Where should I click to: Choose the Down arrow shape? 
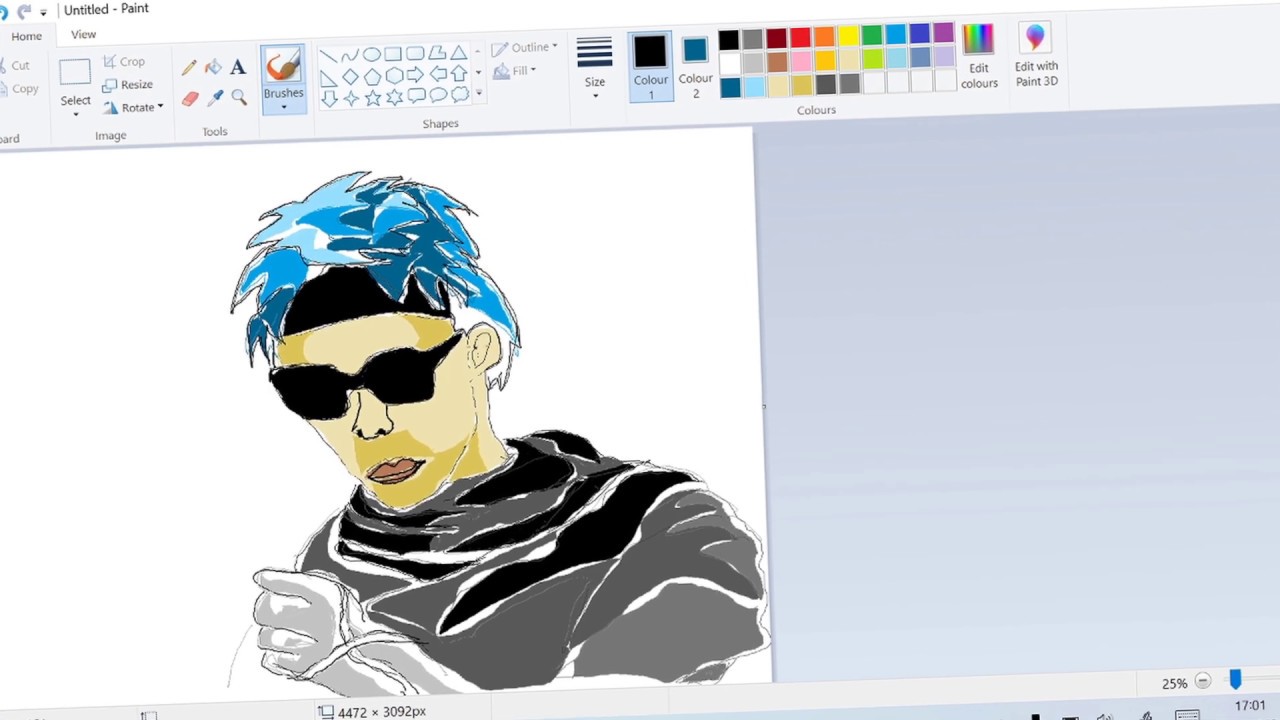[x=330, y=99]
